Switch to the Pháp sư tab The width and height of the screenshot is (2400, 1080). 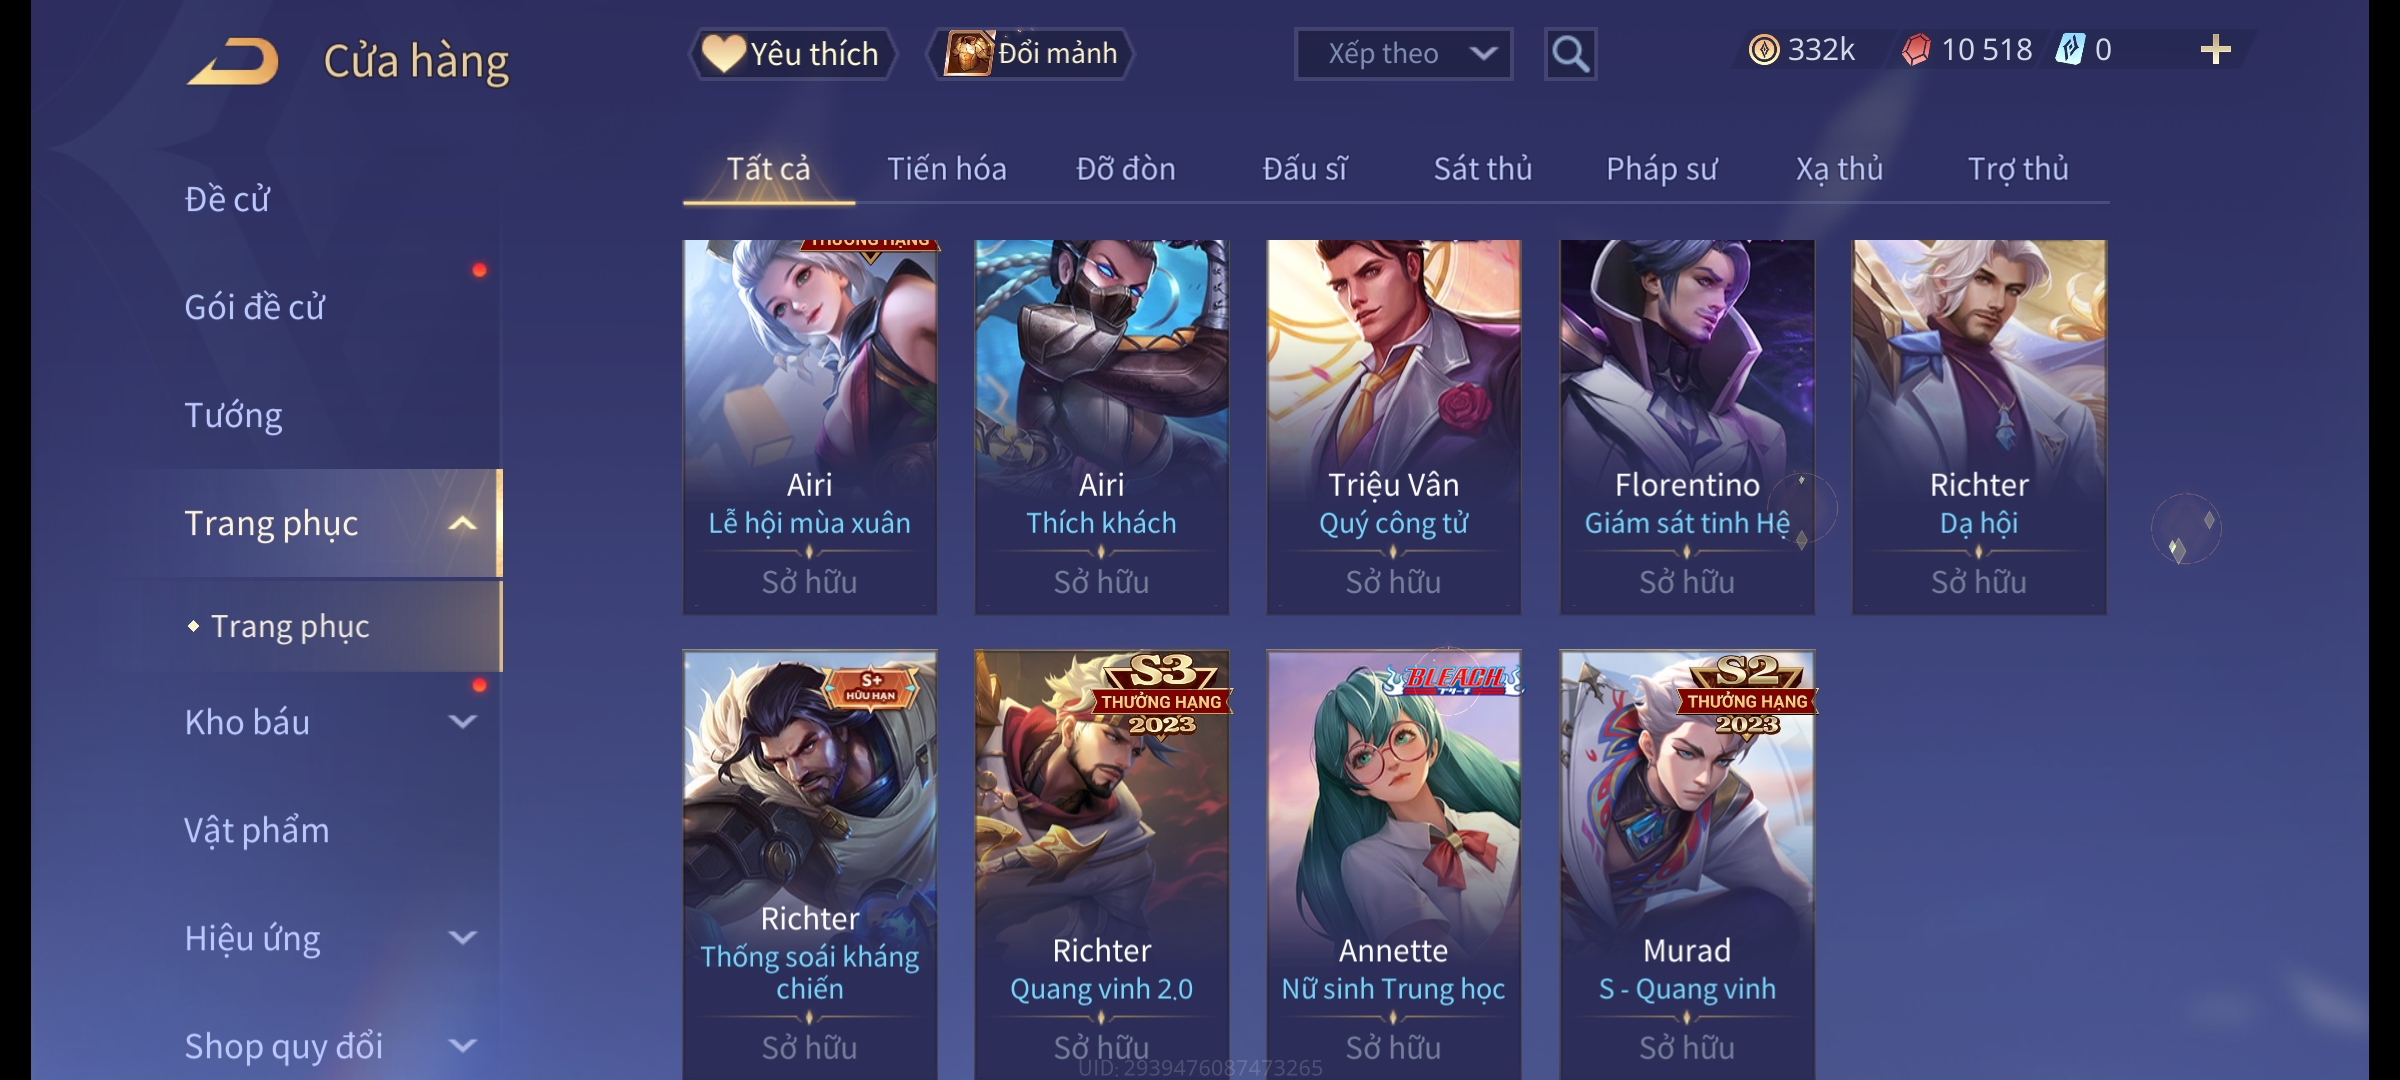1661,169
